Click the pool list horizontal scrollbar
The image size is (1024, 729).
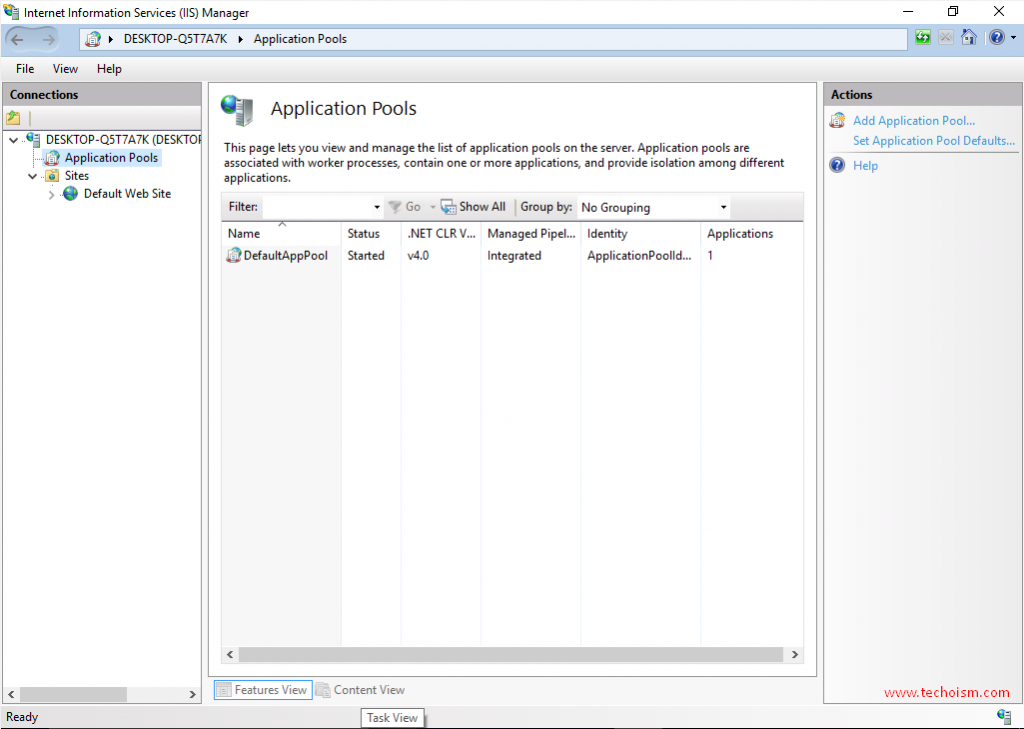point(511,654)
